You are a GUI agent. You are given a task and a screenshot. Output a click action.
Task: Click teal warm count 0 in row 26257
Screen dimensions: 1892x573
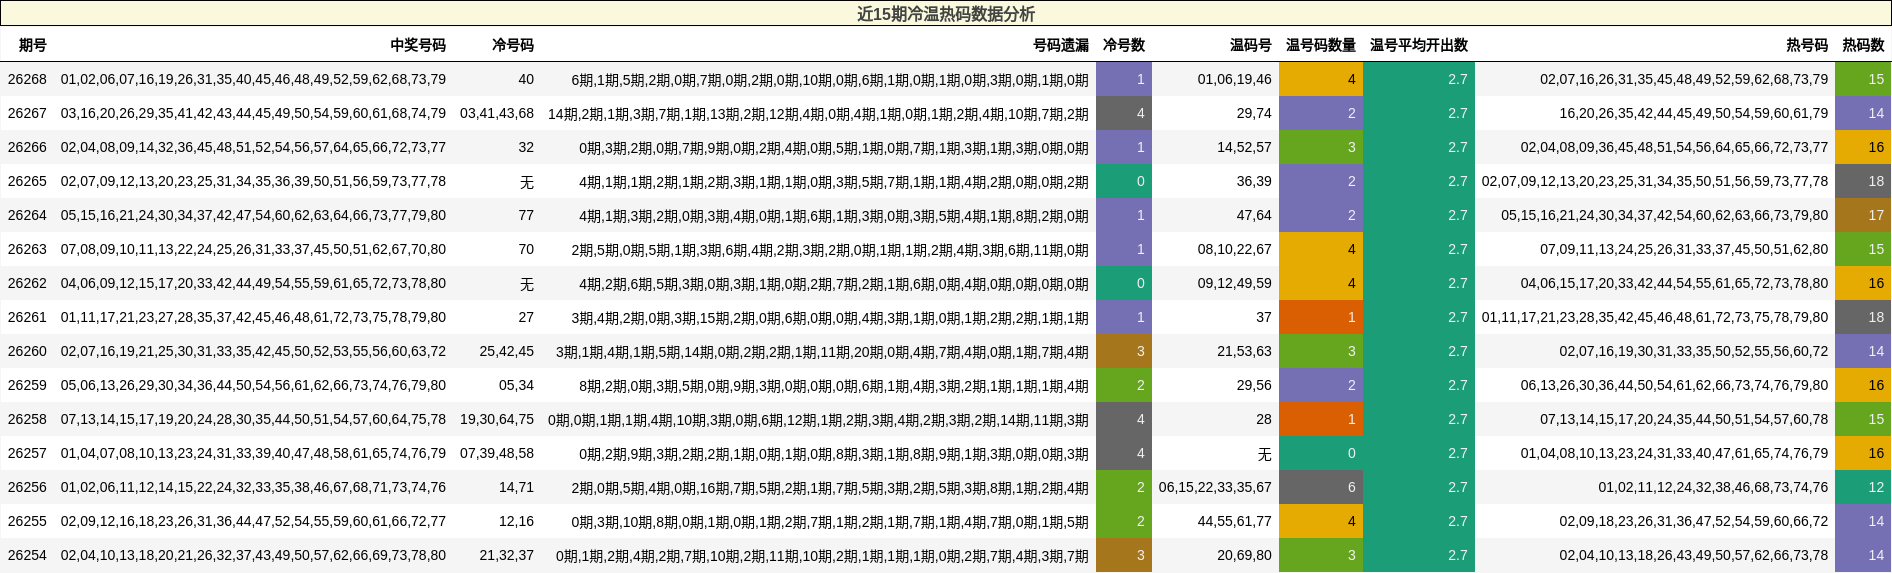click(x=1321, y=453)
